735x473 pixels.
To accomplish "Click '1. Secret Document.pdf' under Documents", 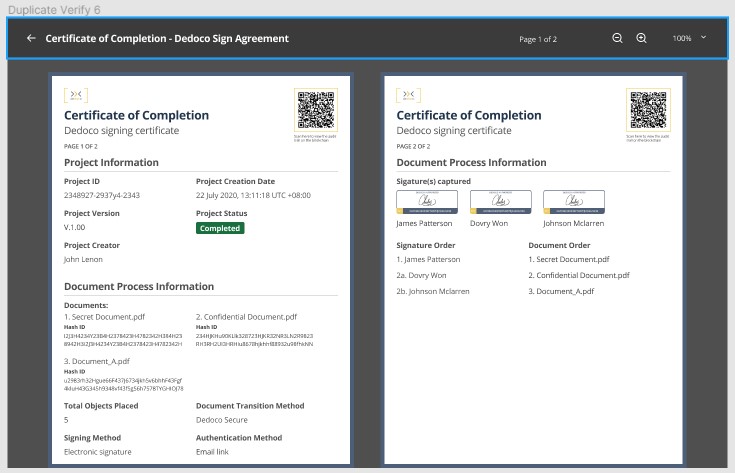I will click(105, 317).
